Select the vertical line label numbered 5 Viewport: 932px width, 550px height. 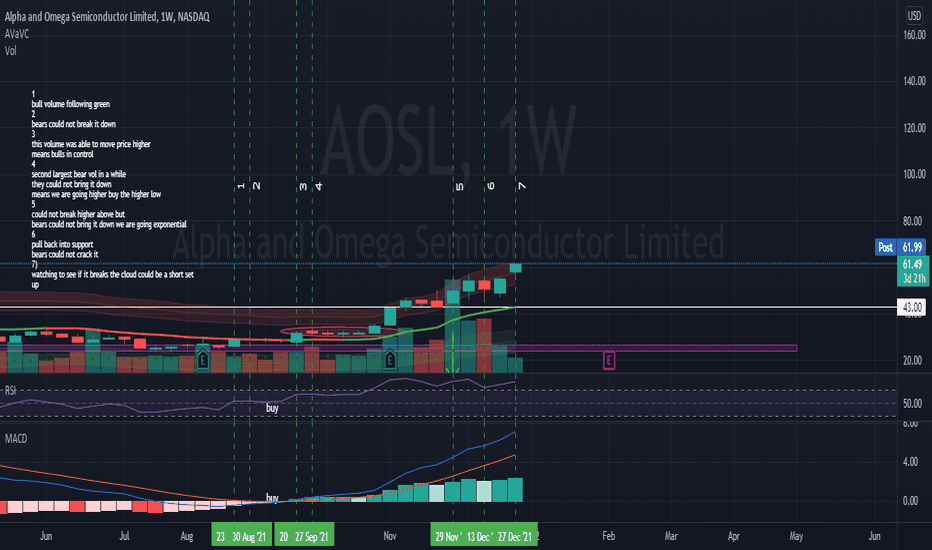(x=459, y=187)
